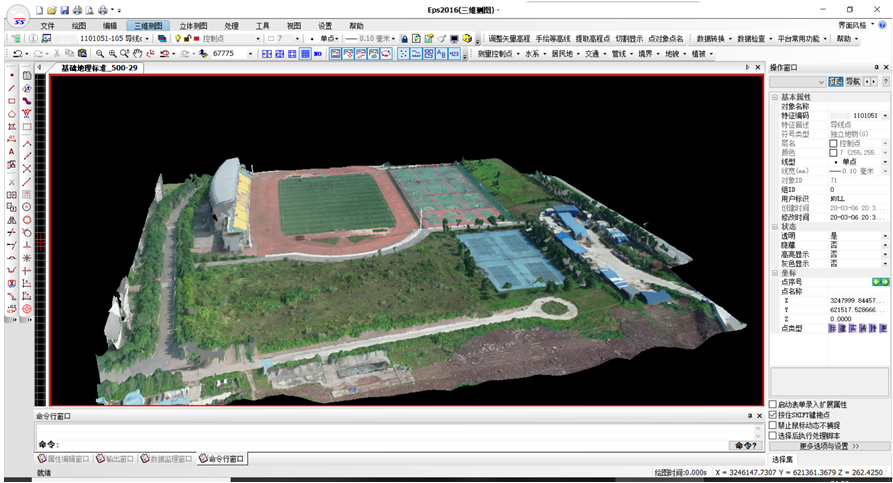
Task: Toggle 按住SHIFT键拖点 checkbox
Action: (773, 415)
